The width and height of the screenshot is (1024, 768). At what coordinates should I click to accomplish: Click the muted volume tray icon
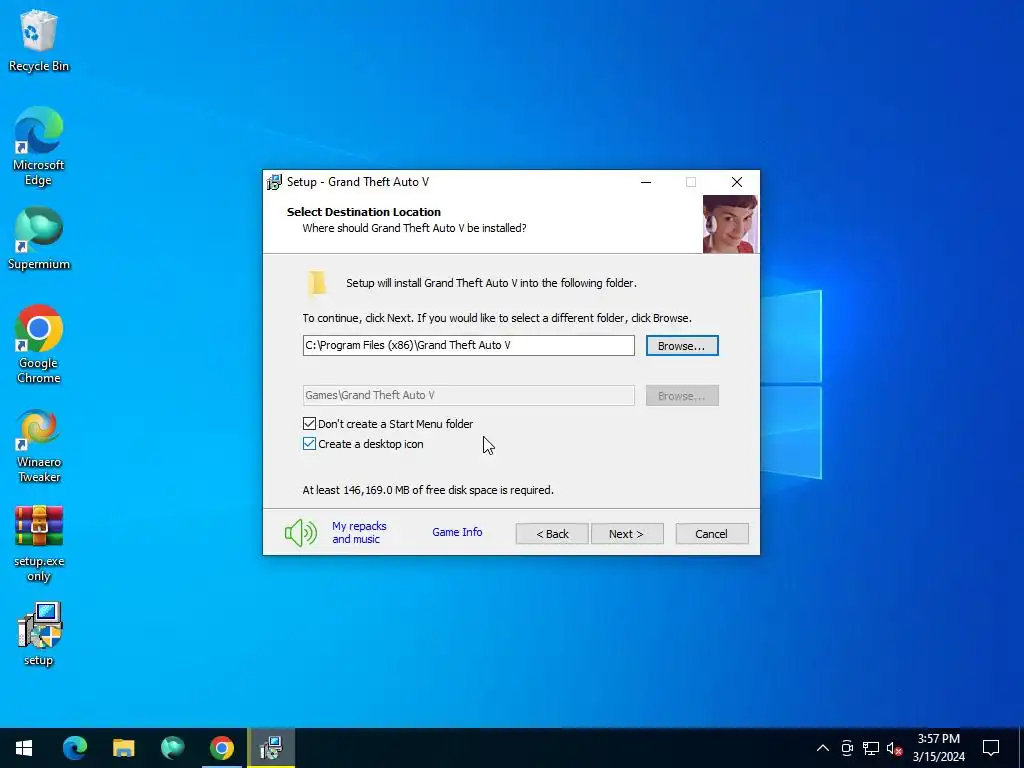click(x=894, y=748)
